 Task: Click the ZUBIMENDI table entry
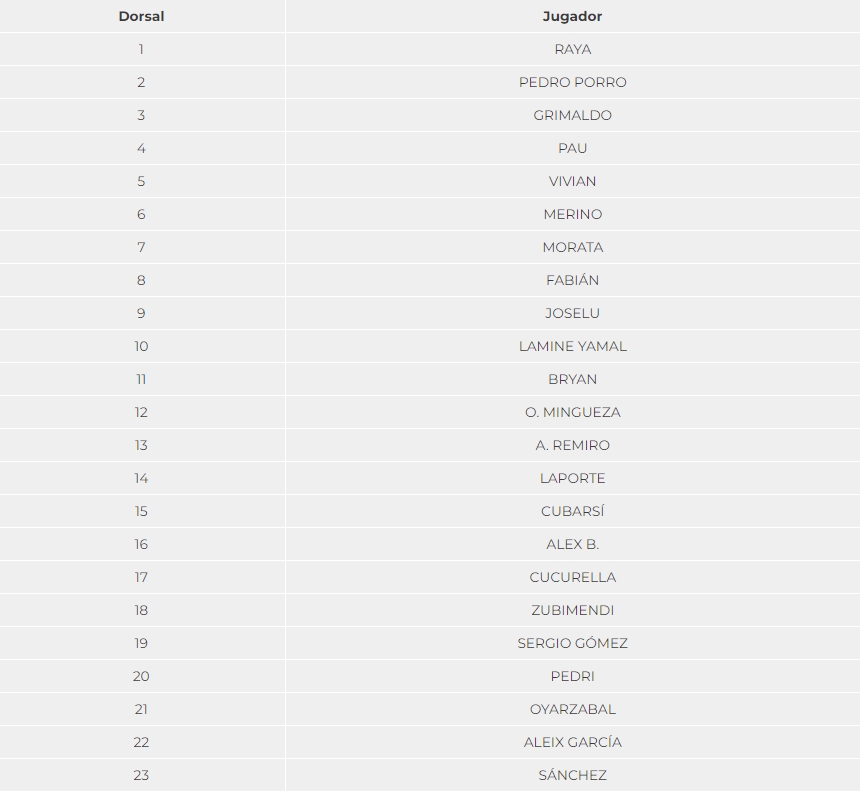(573, 610)
